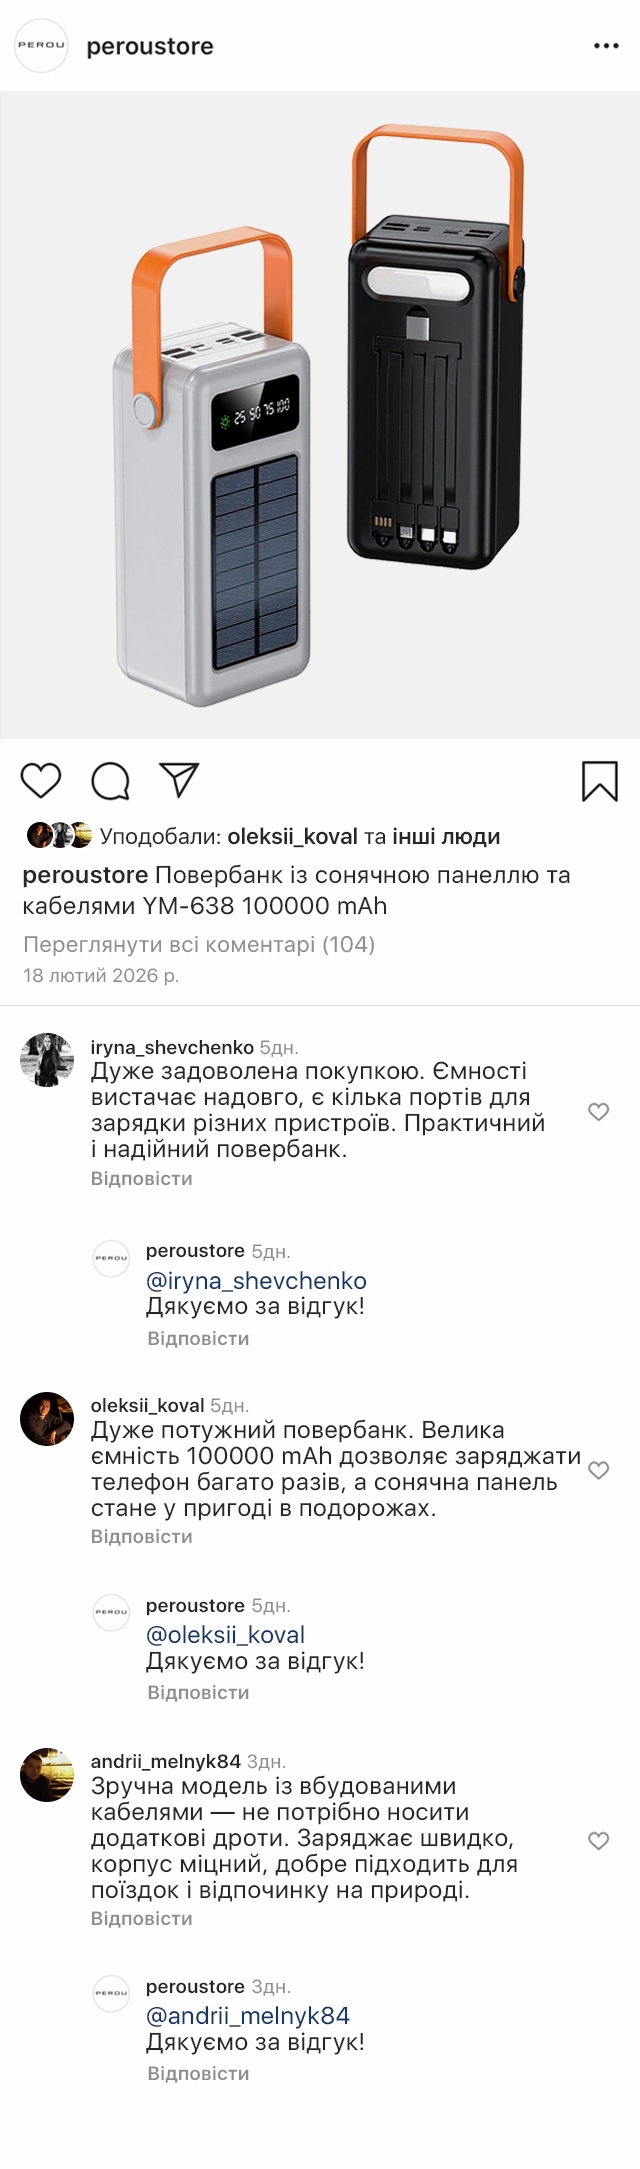Screen dimensions: 640x2169
Task: Open comments via speech bubble icon
Action: coord(110,780)
